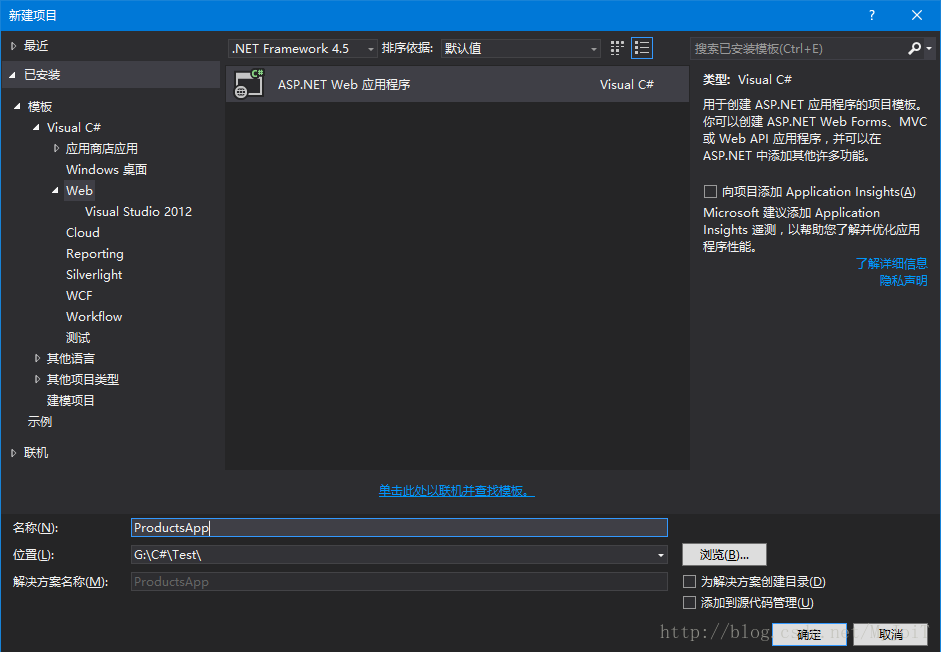Cancel with the 取消 button
The image size is (941, 652).
tap(891, 634)
